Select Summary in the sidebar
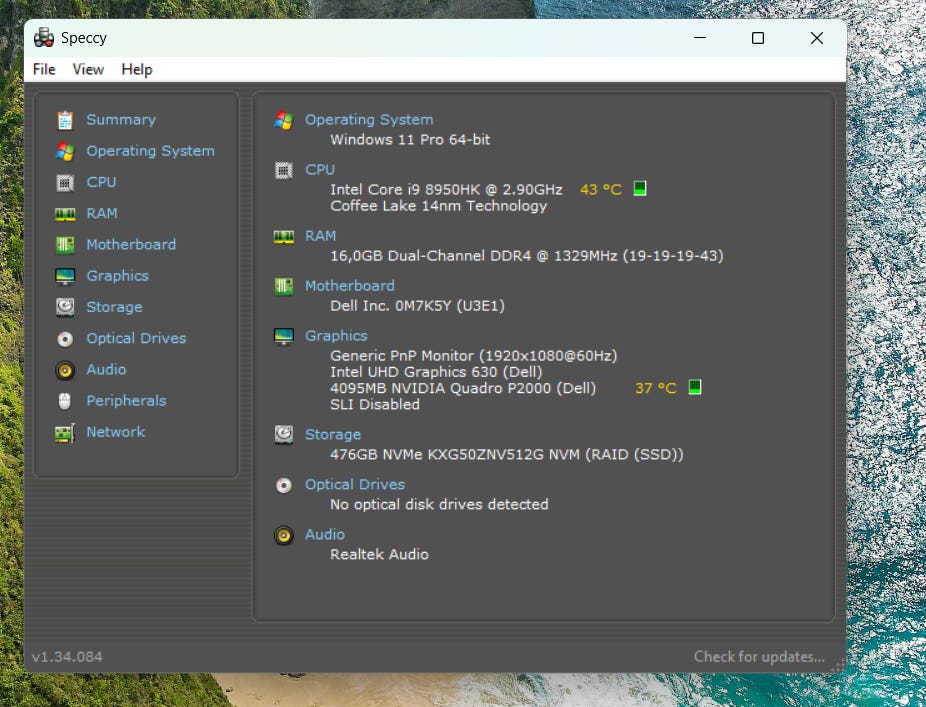Screen dimensions: 926x707 point(121,120)
